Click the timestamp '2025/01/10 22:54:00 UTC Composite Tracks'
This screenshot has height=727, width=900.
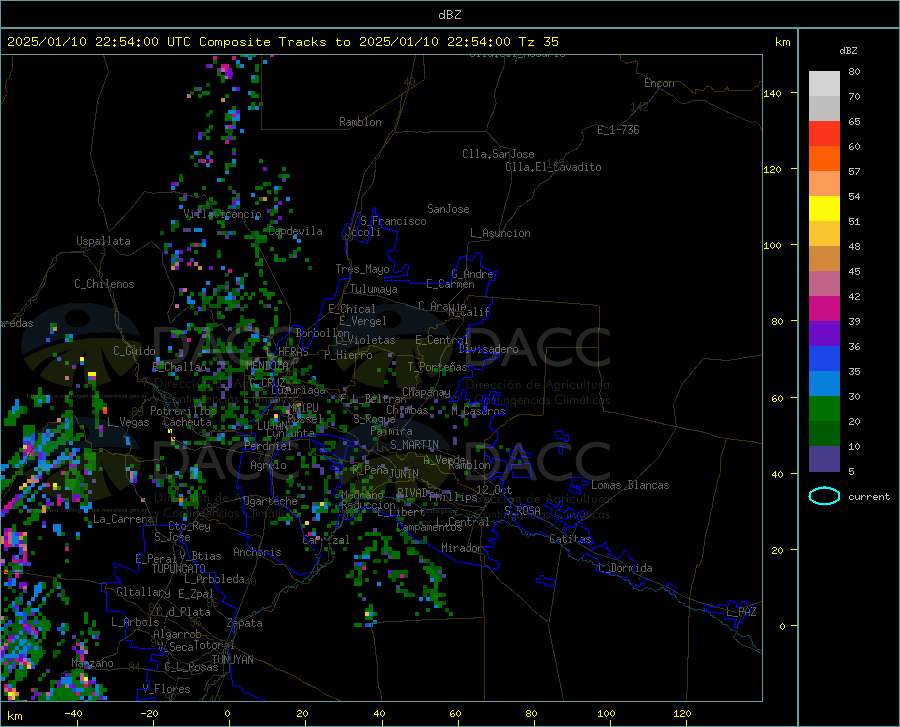(x=139, y=41)
